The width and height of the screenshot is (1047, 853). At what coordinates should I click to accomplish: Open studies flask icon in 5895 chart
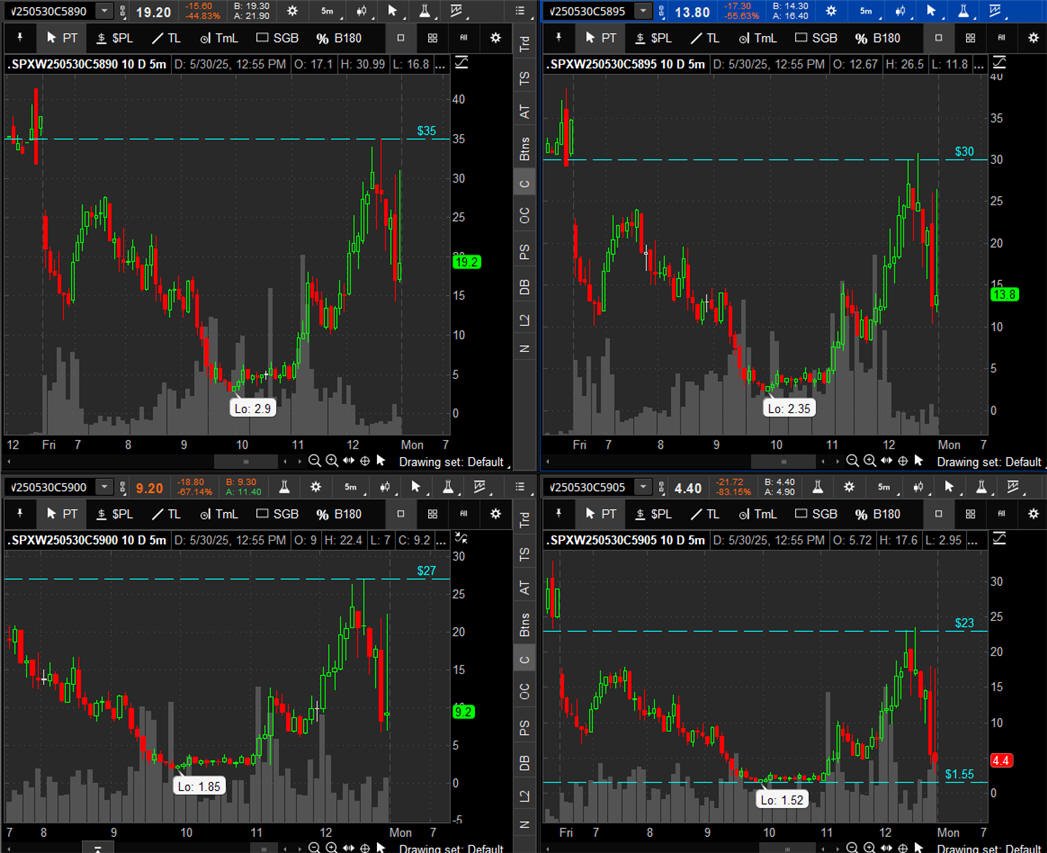(963, 11)
